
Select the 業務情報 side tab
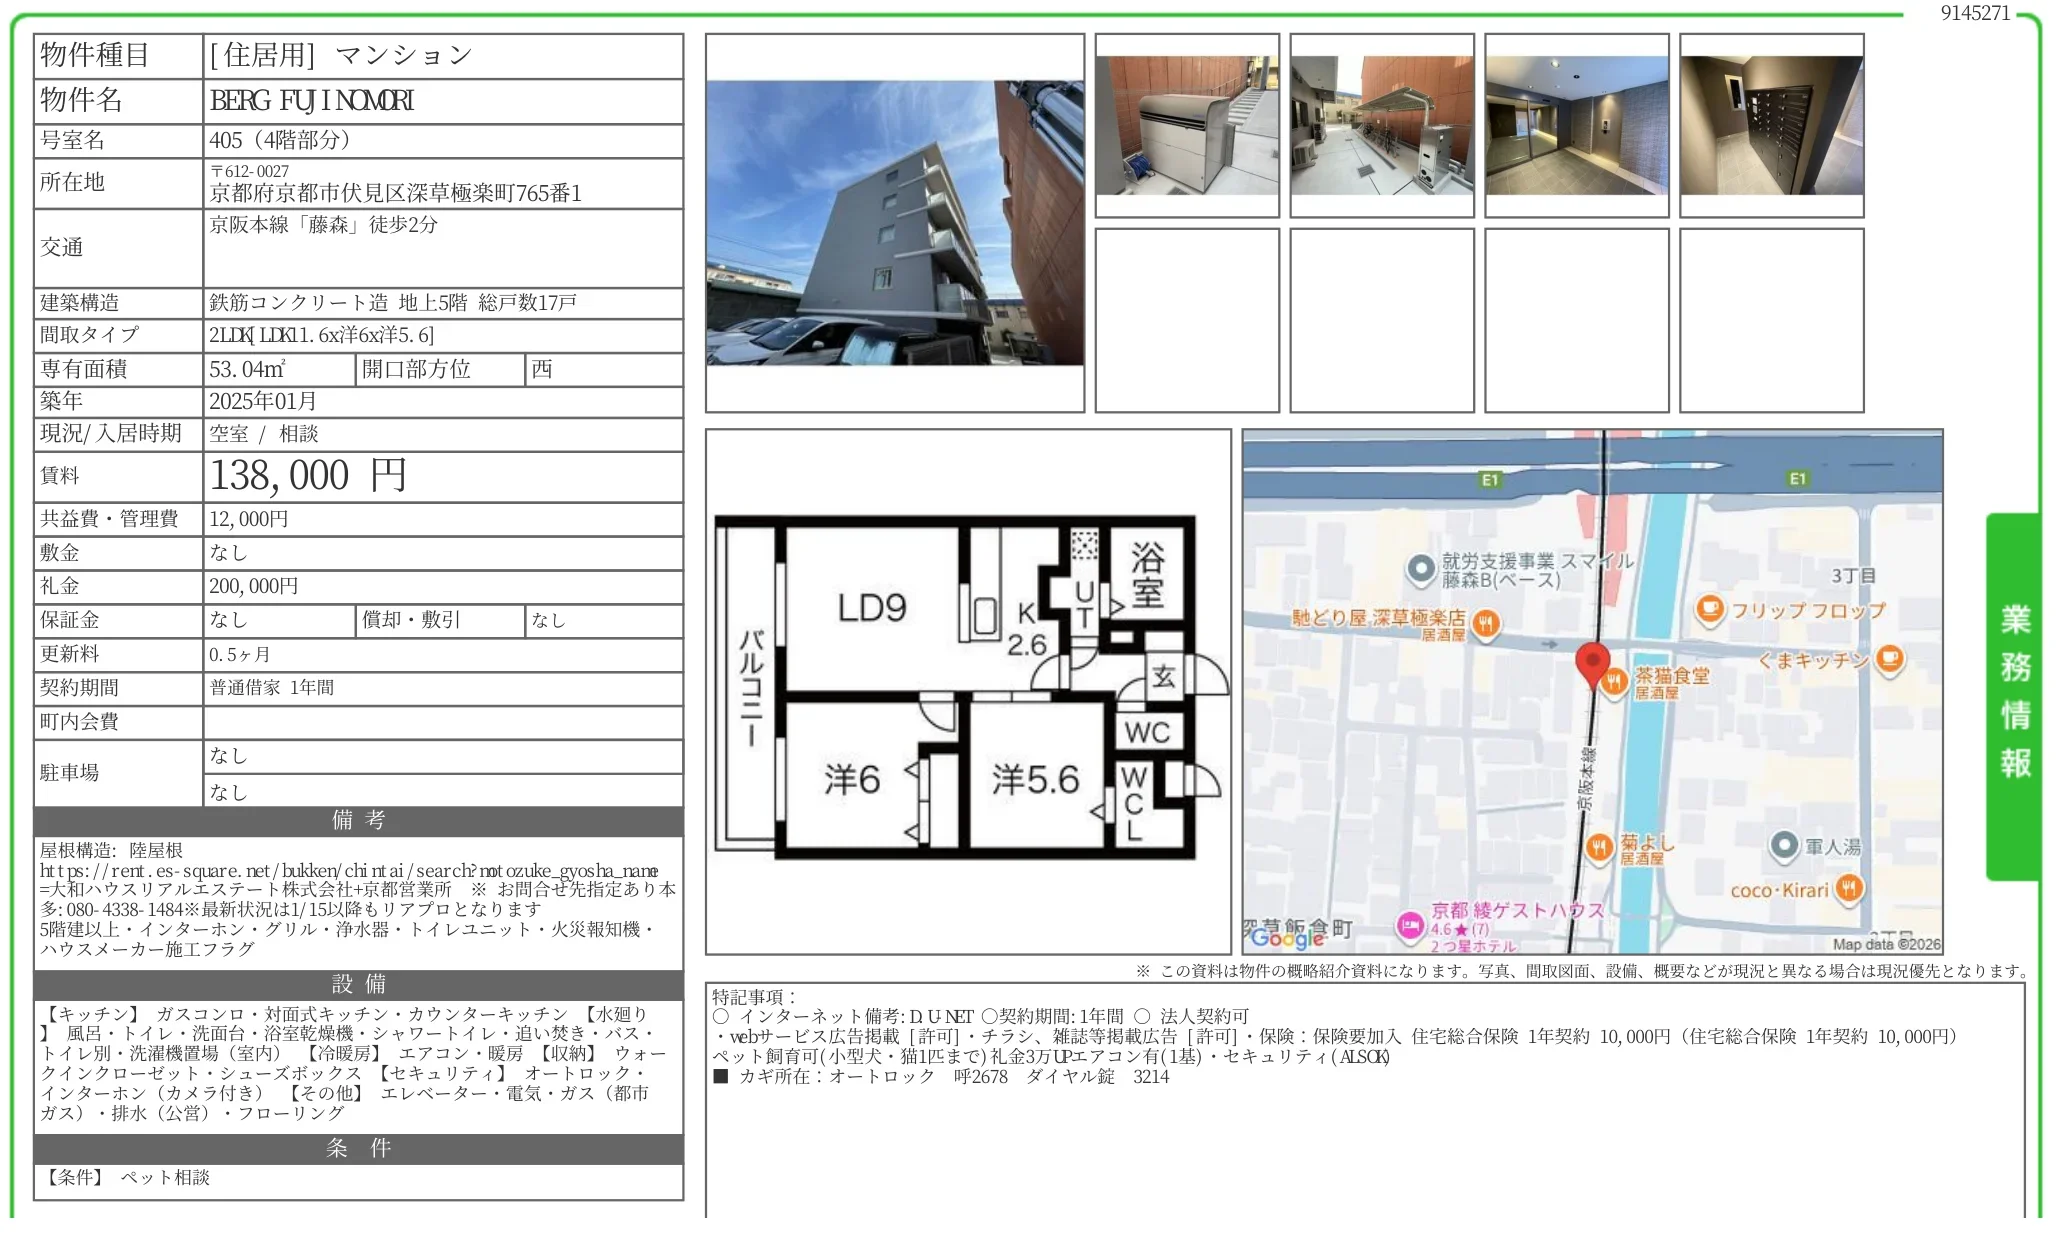tap(2014, 692)
